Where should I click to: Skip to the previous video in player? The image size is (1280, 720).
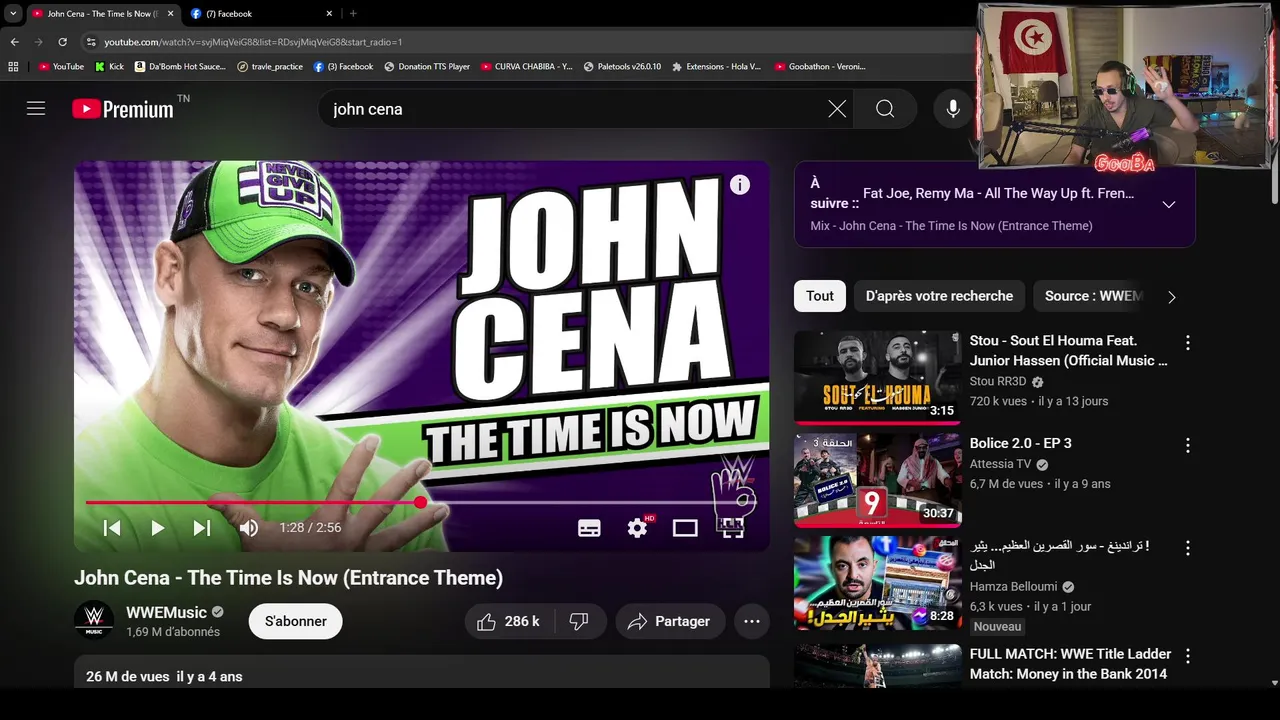[112, 528]
